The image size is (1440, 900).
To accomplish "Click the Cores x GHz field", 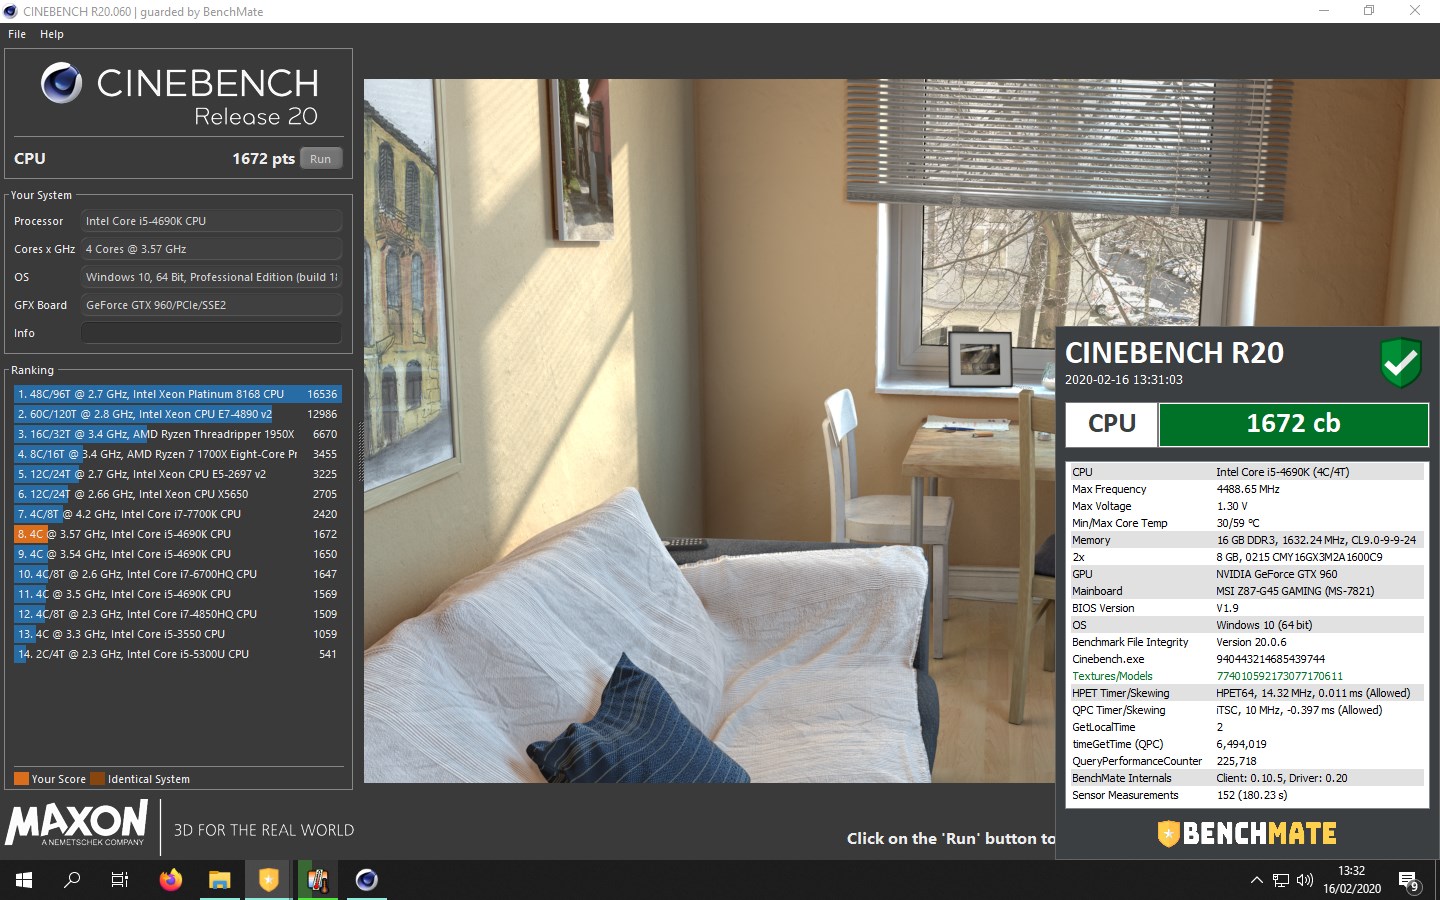I will [211, 249].
